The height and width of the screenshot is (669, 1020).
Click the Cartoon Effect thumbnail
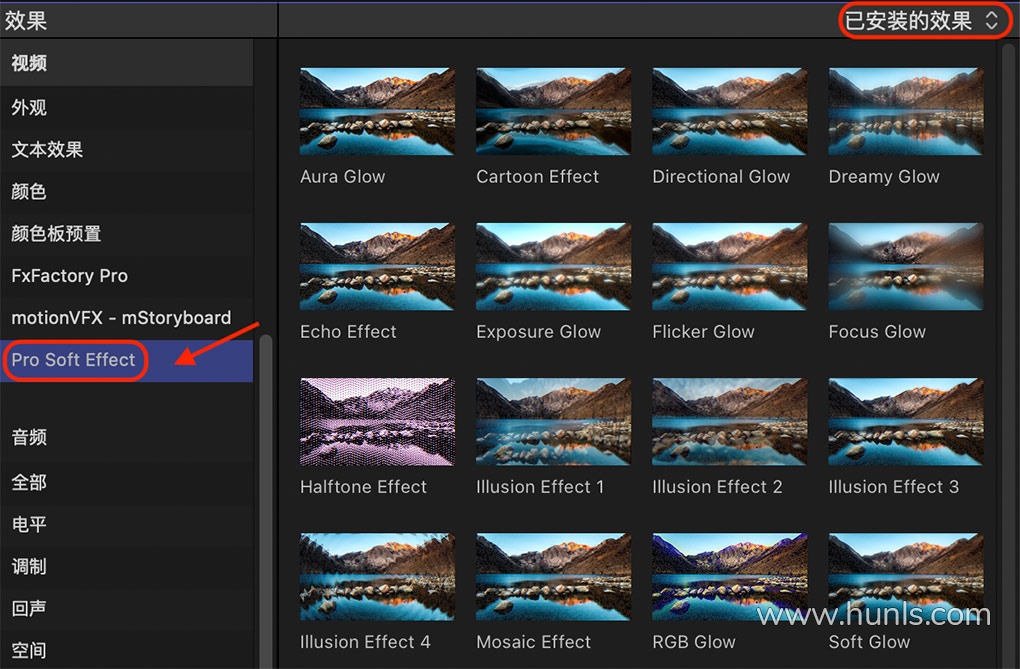click(x=554, y=111)
